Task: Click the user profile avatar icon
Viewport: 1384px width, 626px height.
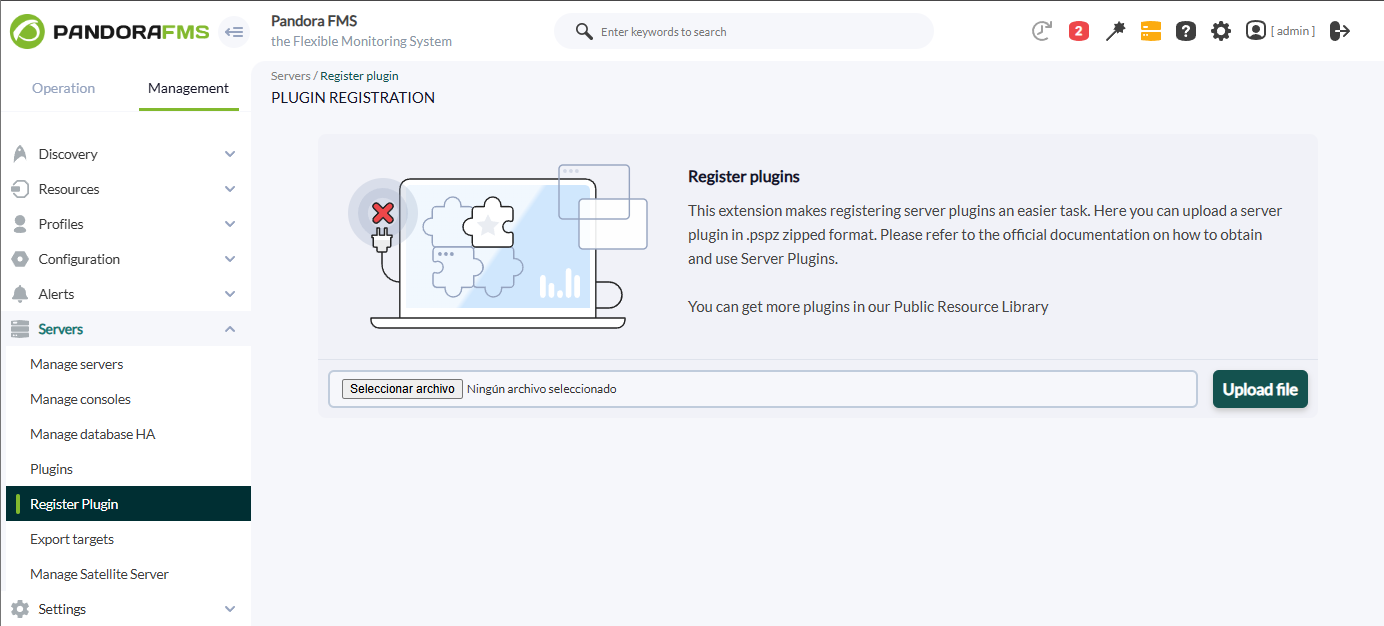Action: (1256, 31)
